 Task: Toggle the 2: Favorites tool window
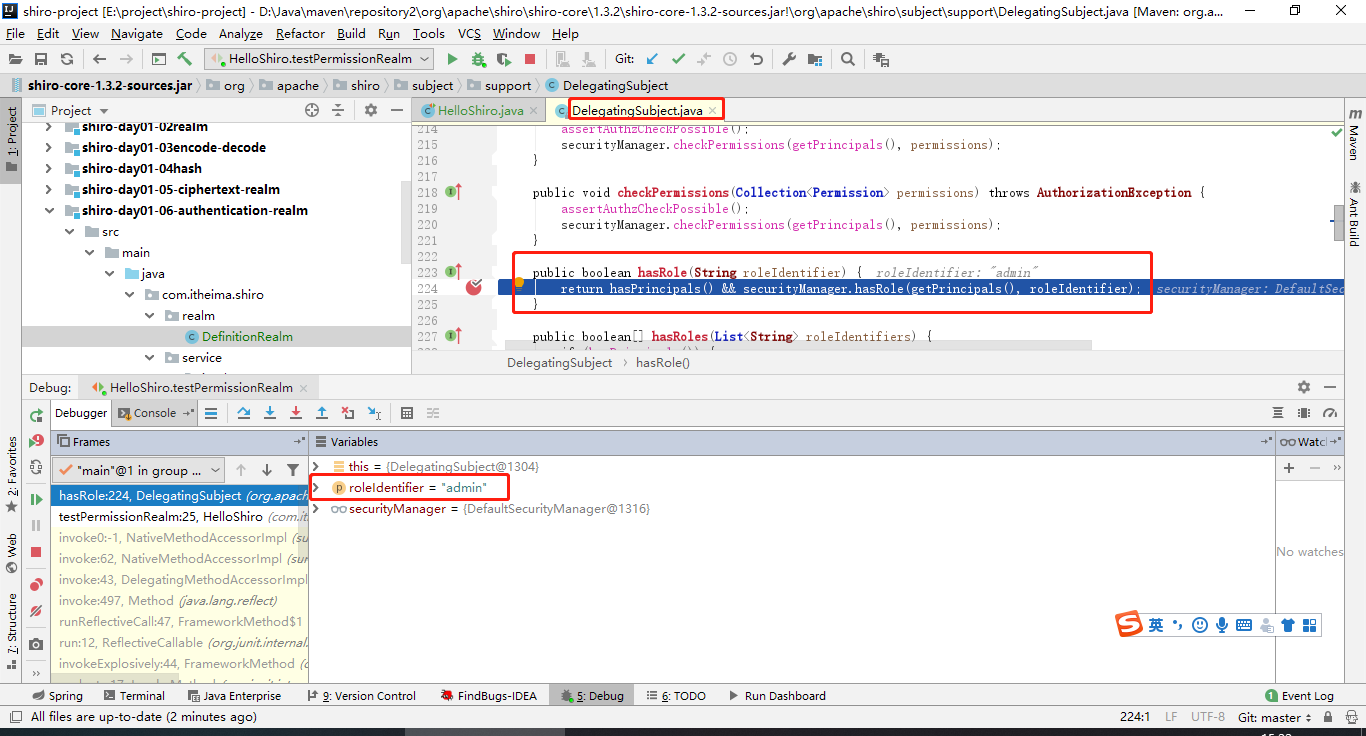(x=11, y=475)
